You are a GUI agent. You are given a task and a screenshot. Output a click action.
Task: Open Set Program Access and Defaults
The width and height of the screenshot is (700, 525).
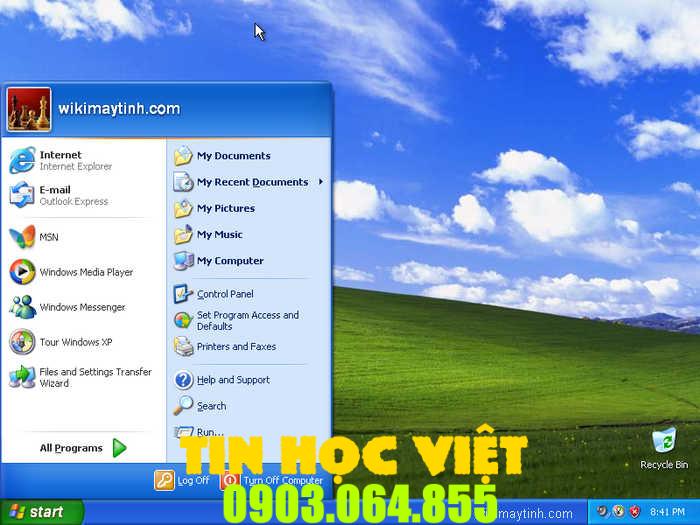[x=246, y=320]
